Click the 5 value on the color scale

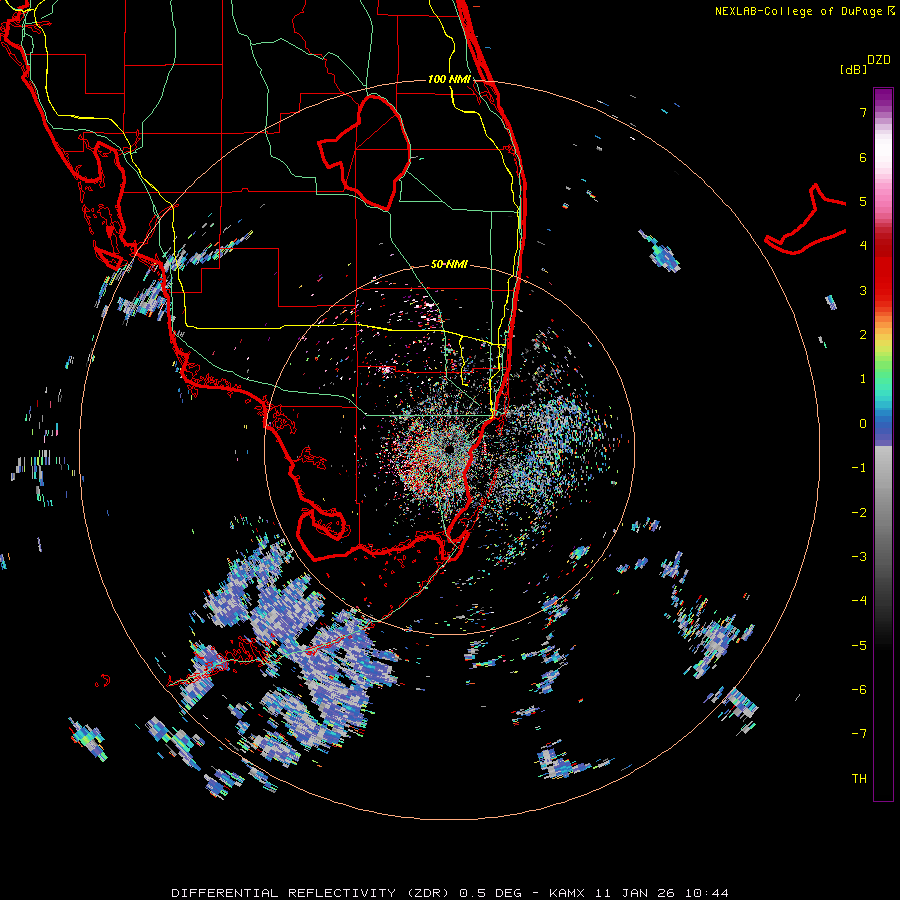(863, 201)
